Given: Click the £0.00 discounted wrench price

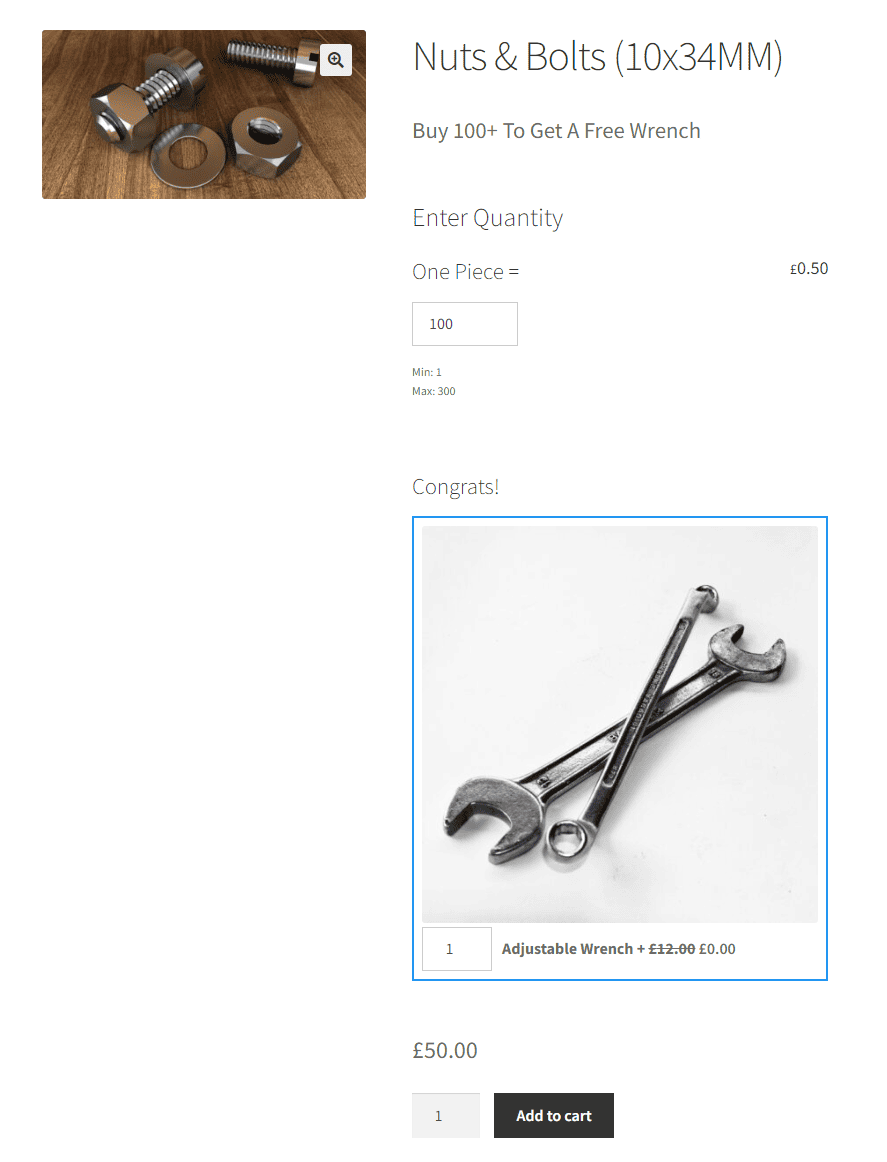Looking at the screenshot, I should pos(717,949).
